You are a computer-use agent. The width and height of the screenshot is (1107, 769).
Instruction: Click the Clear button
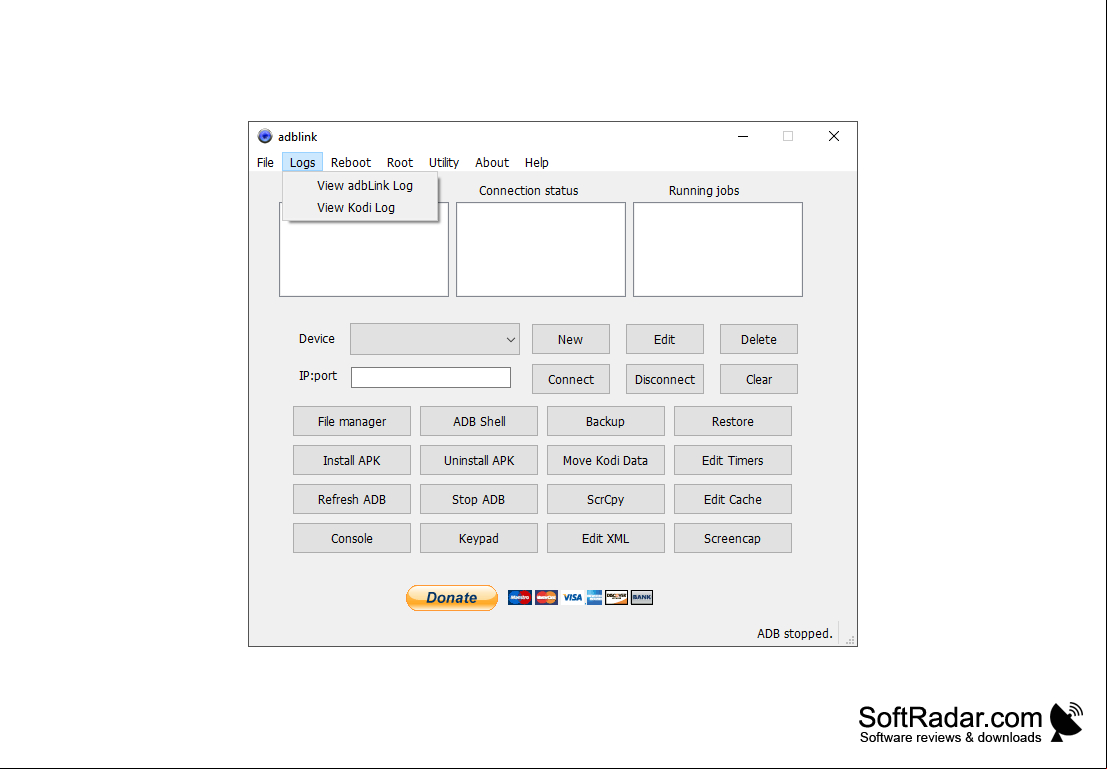pos(759,379)
